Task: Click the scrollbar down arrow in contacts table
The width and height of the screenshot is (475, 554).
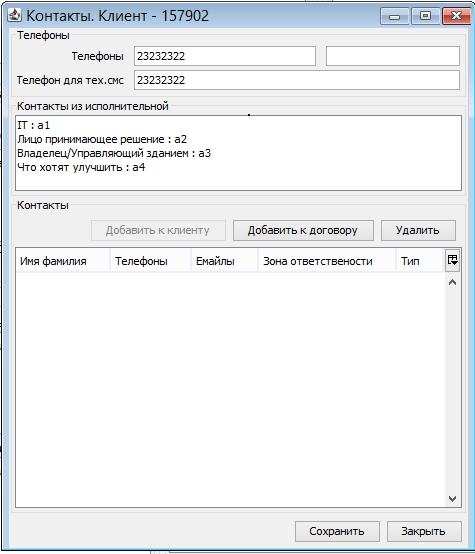Action: tap(452, 499)
